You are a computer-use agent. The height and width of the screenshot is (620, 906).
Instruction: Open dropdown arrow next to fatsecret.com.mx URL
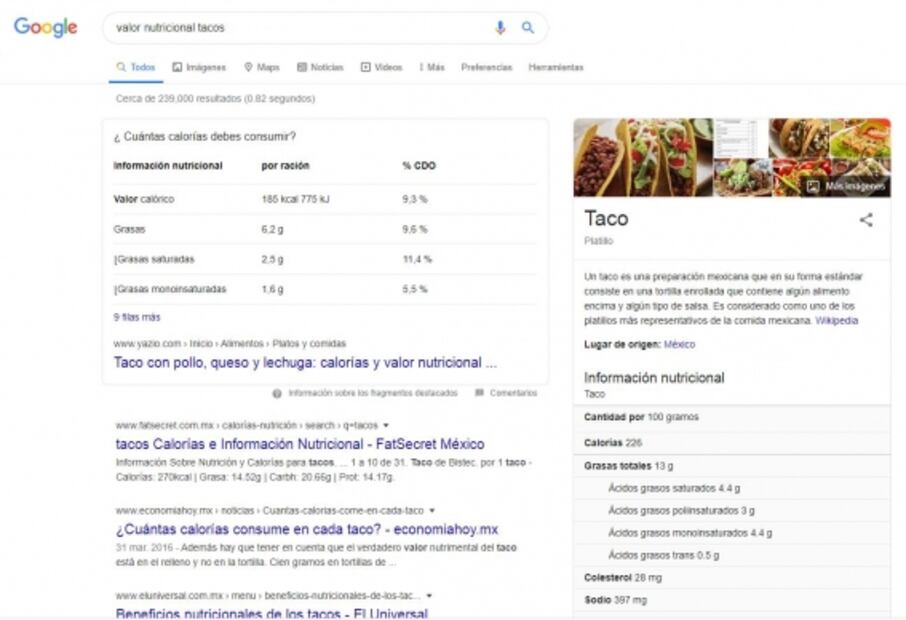click(x=386, y=425)
